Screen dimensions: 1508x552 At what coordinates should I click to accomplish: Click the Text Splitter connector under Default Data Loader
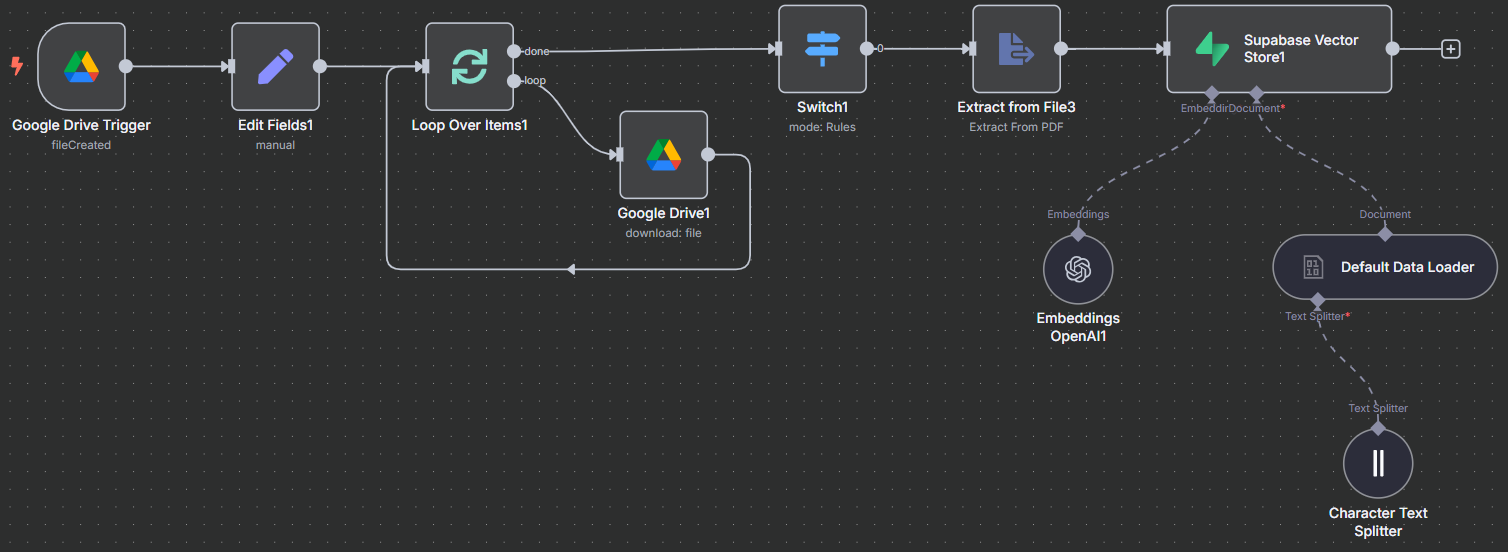(x=1317, y=300)
